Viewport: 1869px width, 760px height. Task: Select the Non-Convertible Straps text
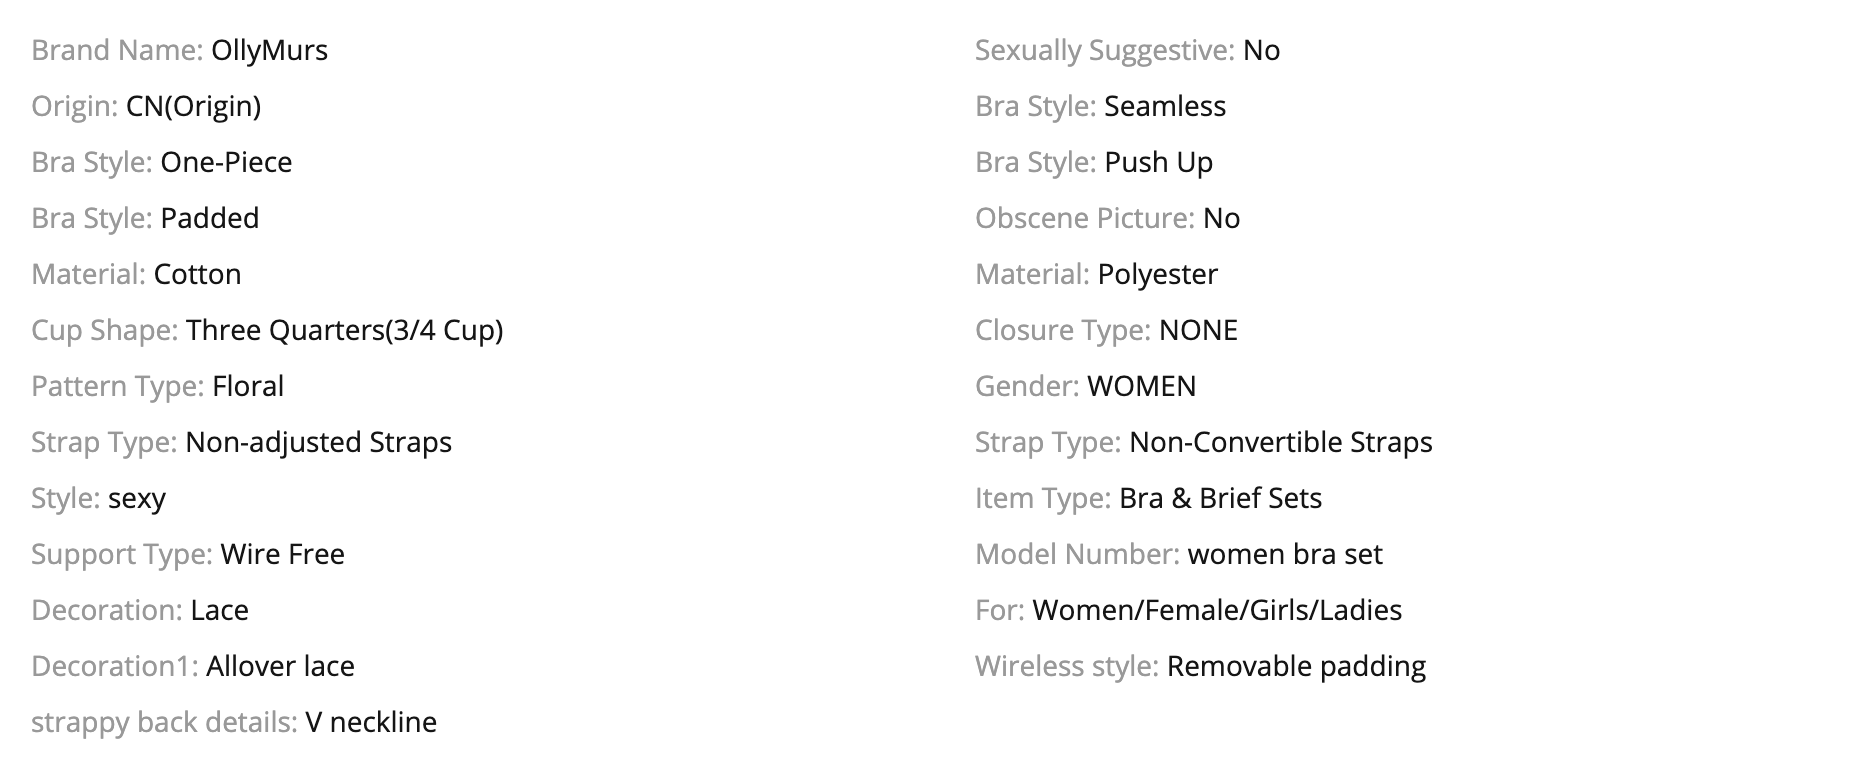click(x=1280, y=442)
